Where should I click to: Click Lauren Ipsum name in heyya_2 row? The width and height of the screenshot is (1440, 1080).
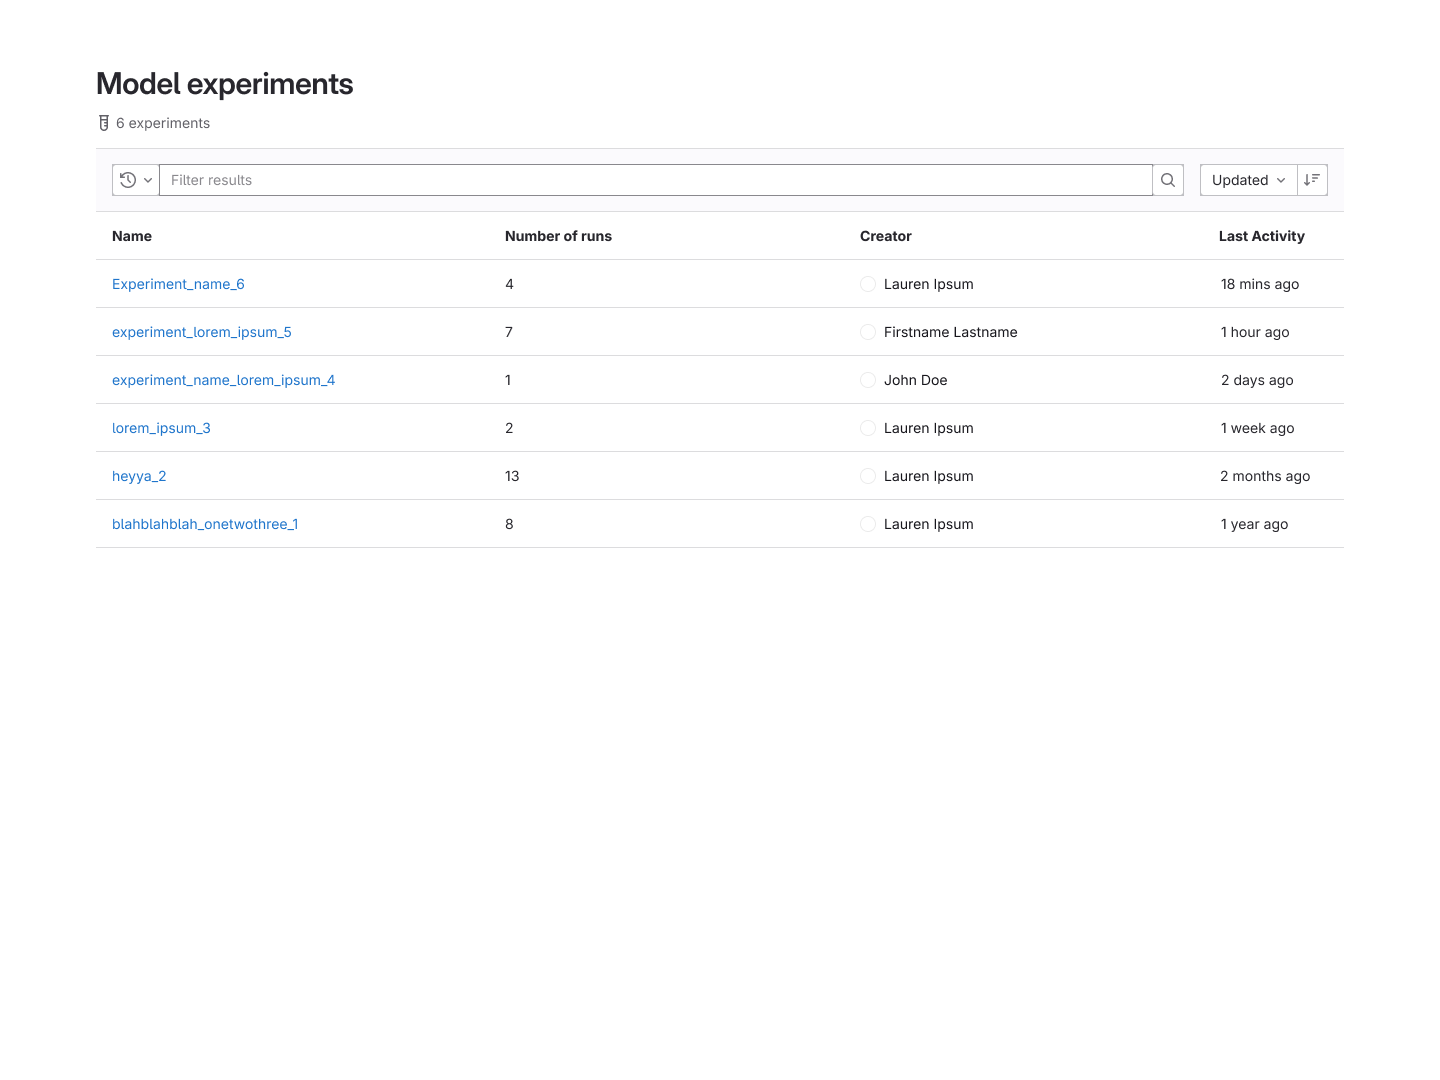(x=929, y=476)
